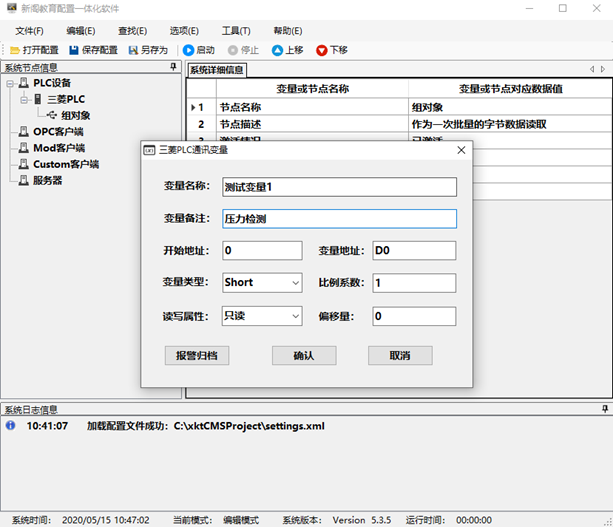Open the 工具(T) menu

click(x=236, y=31)
